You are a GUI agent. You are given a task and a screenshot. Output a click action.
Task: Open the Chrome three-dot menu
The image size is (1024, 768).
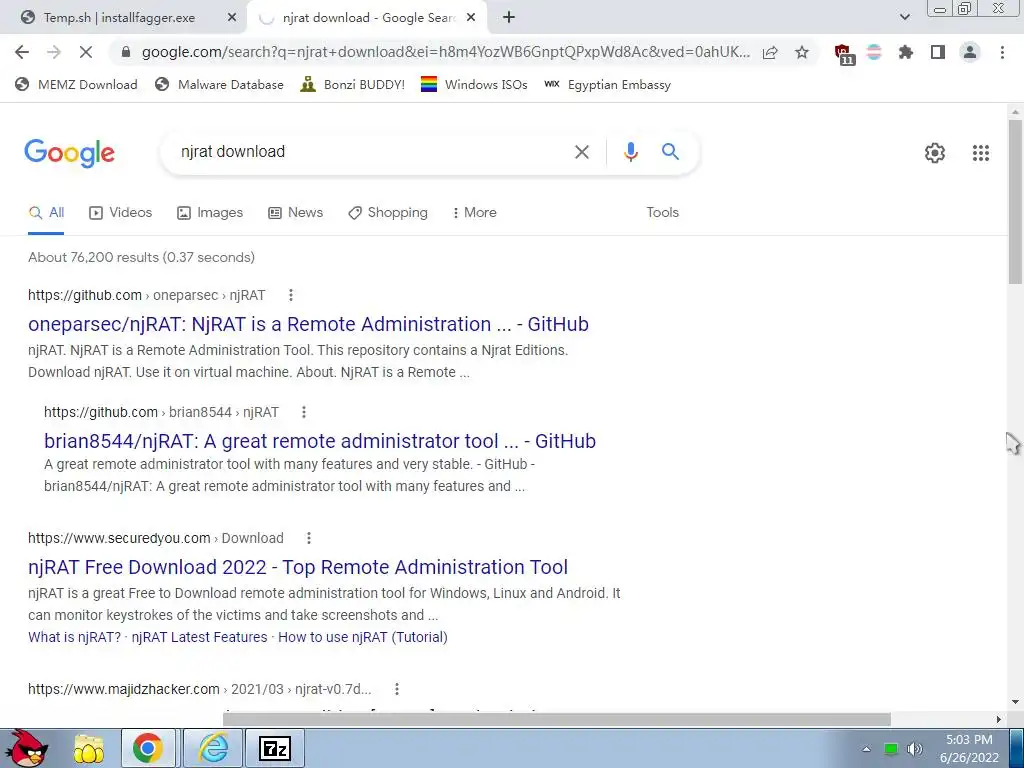tap(1002, 52)
